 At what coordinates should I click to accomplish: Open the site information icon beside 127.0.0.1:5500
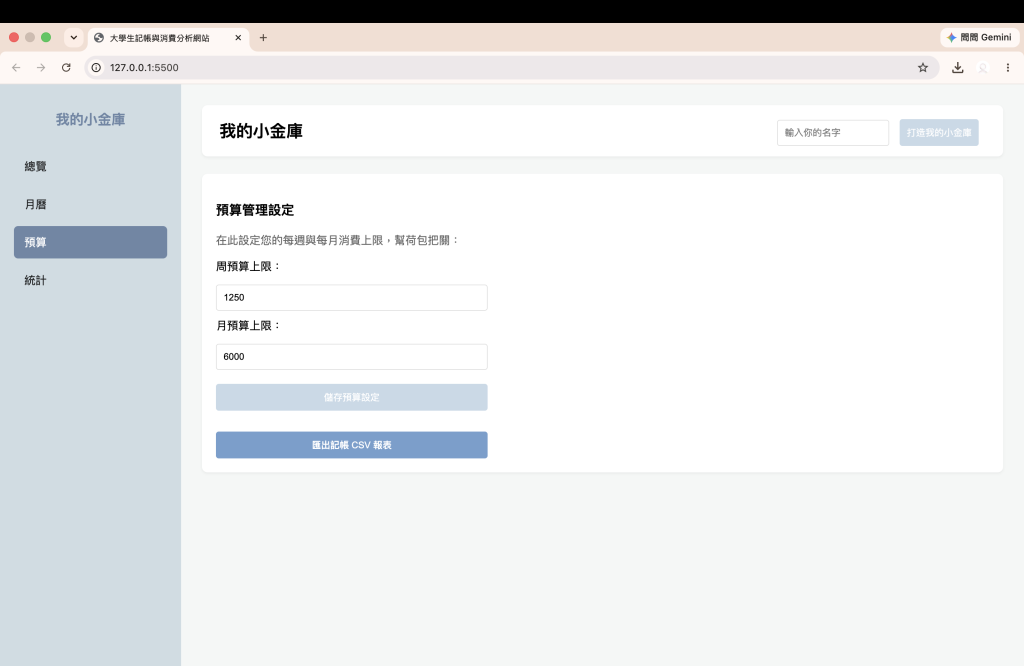coord(96,67)
